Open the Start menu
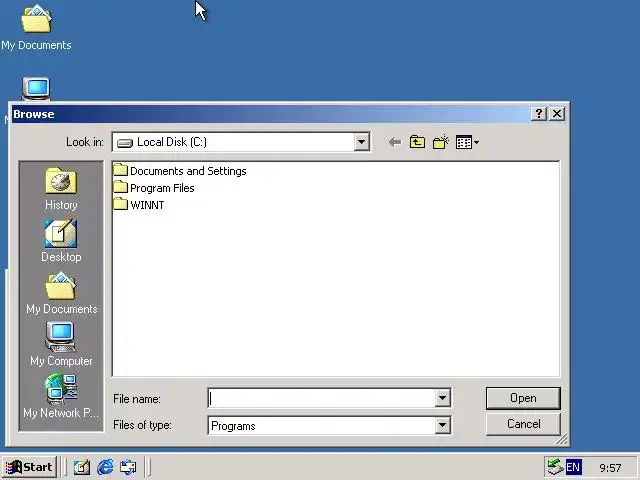The height and width of the screenshot is (480, 640). pos(29,467)
